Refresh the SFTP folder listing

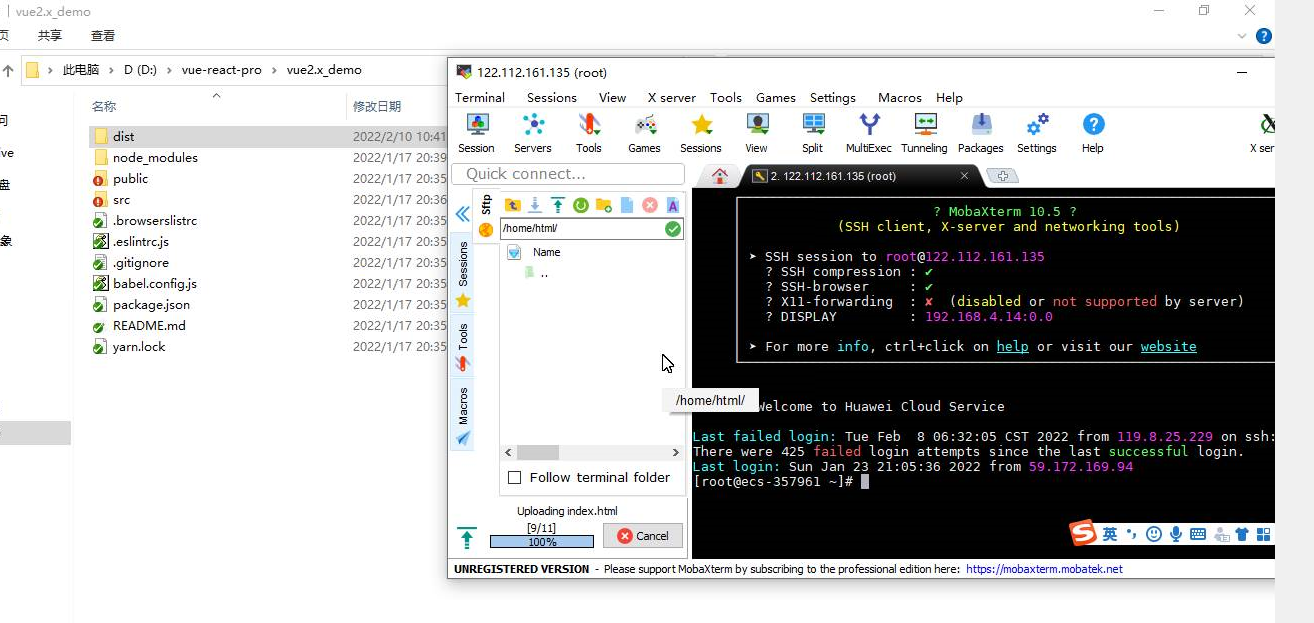(581, 205)
